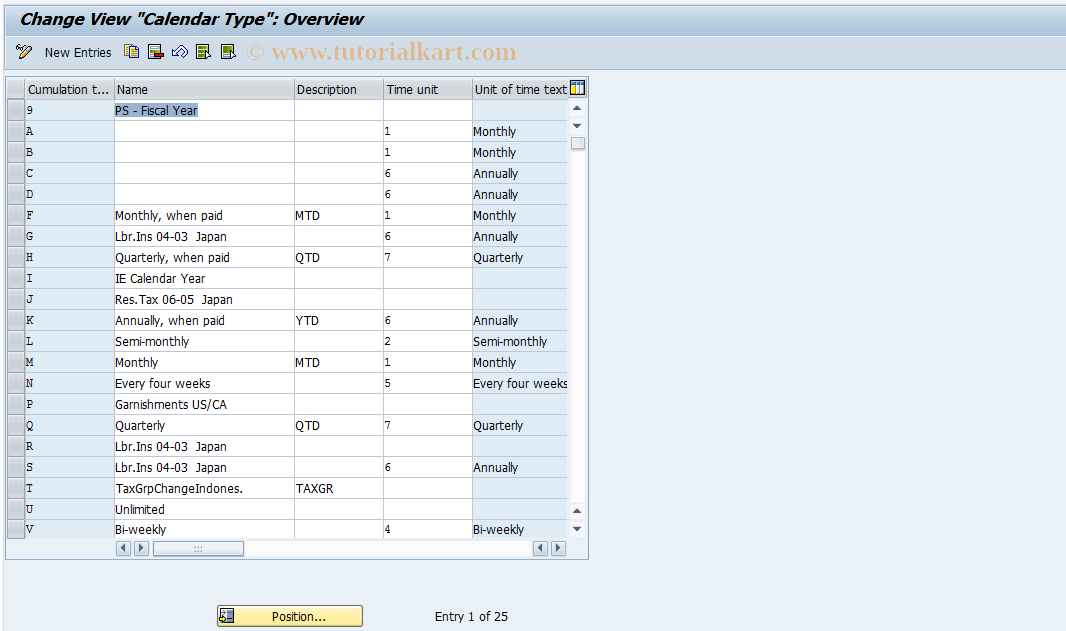Click 'Quarterly, when paid' name cell
This screenshot has height=631, width=1066.
tap(204, 258)
